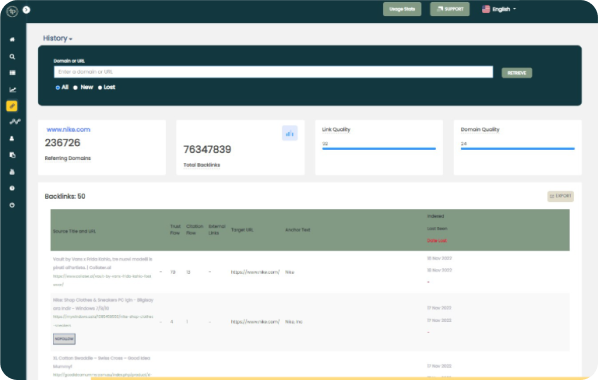Click the bar chart icon in the Total Backlinks card

pyautogui.click(x=290, y=133)
